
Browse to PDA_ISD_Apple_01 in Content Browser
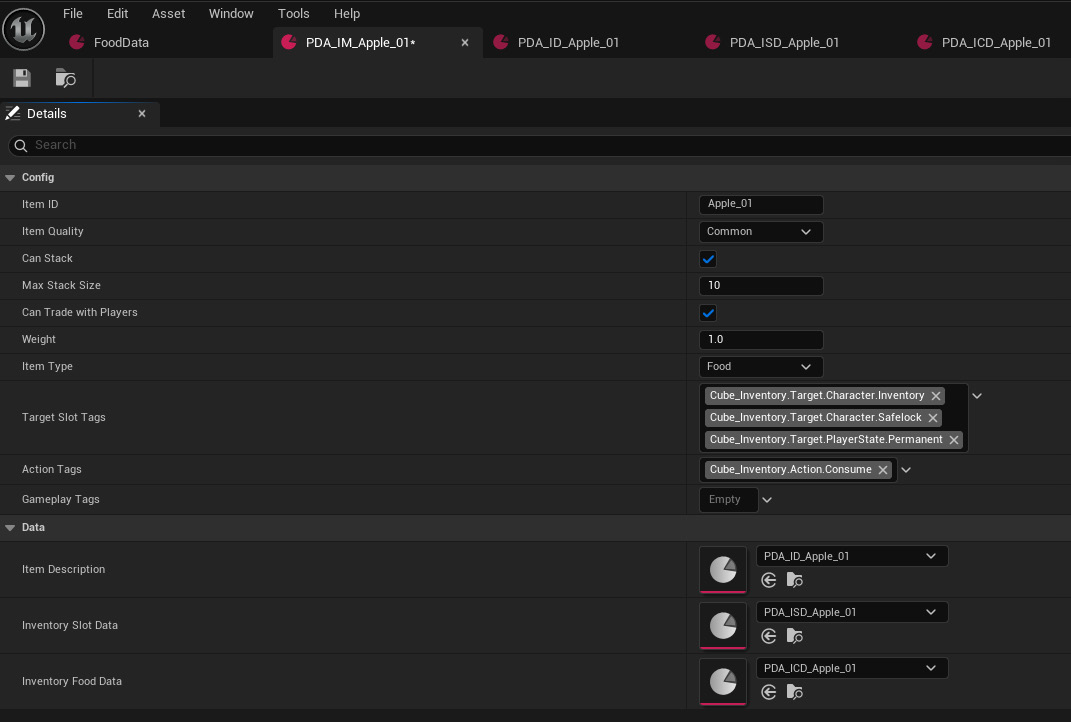(x=794, y=636)
